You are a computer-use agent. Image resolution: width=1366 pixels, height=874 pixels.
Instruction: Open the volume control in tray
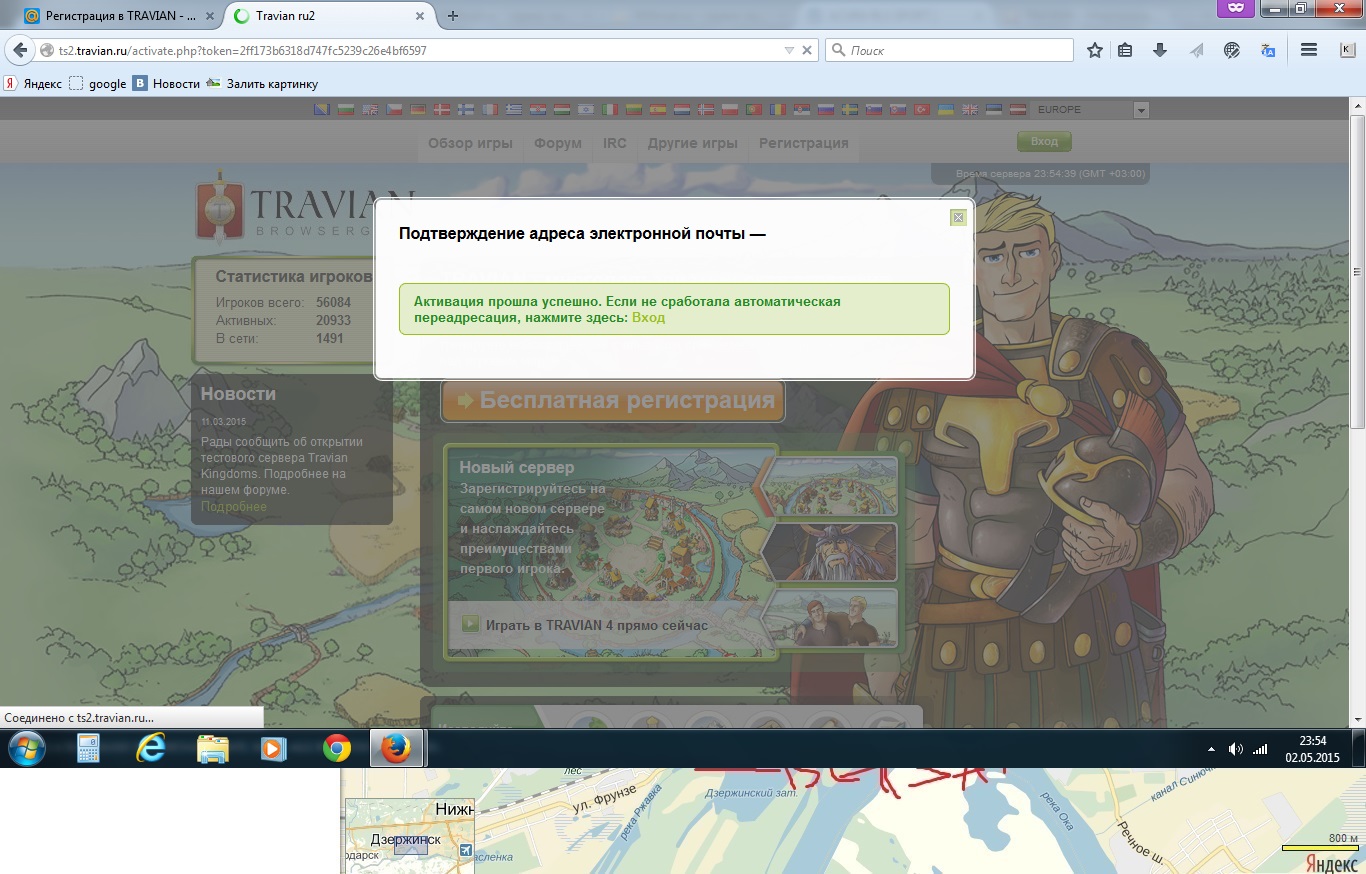click(1236, 749)
